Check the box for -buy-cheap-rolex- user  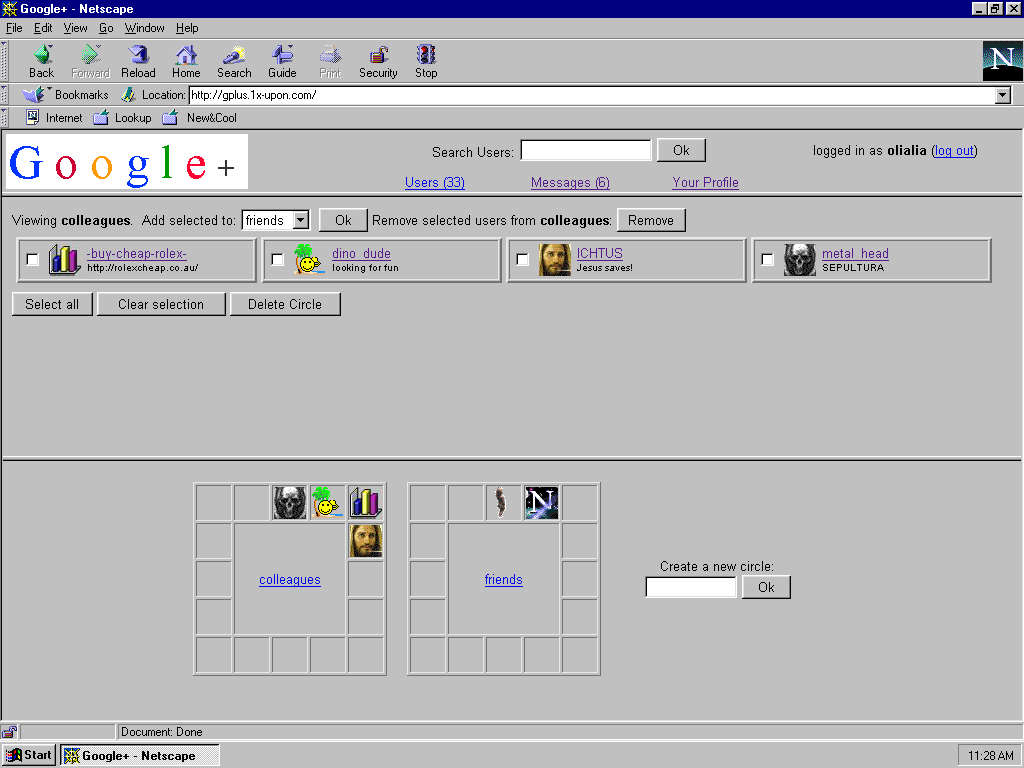click(33, 260)
